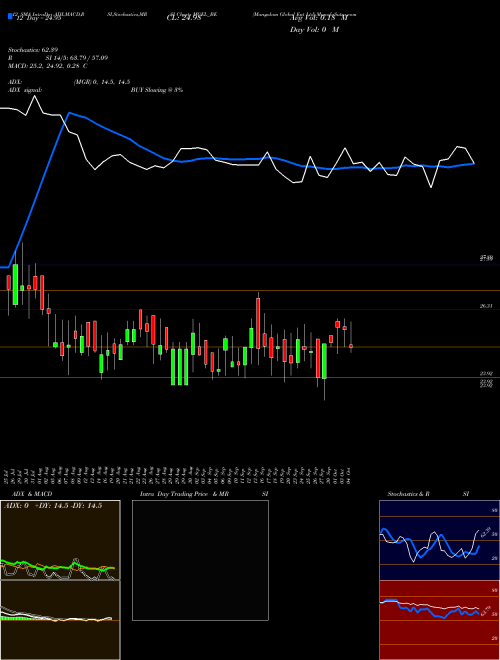The width and height of the screenshot is (500, 660).
Task: Click the 'Stochastics & RSI' panel title
Action: (x=428, y=494)
